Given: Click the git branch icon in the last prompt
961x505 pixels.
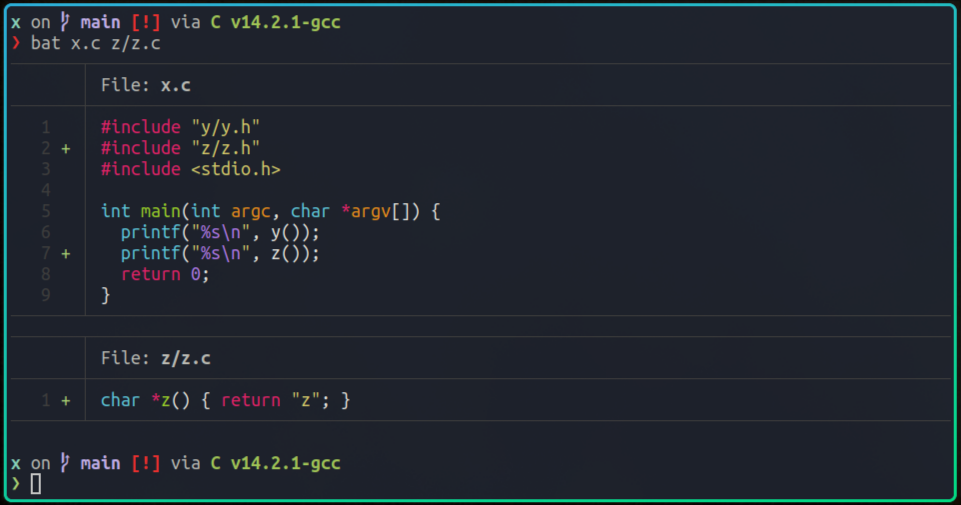Looking at the screenshot, I should [x=65, y=463].
